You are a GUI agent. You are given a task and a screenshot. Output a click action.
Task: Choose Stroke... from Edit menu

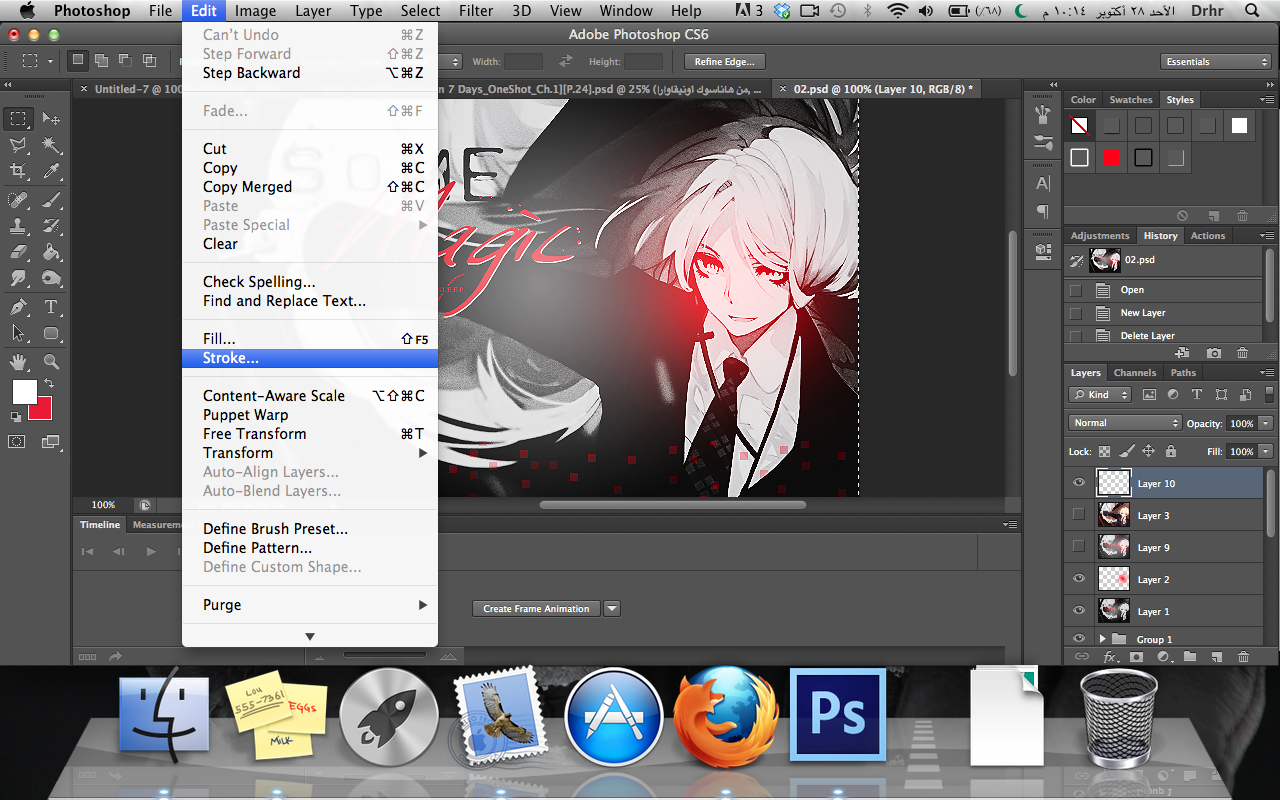click(x=310, y=358)
